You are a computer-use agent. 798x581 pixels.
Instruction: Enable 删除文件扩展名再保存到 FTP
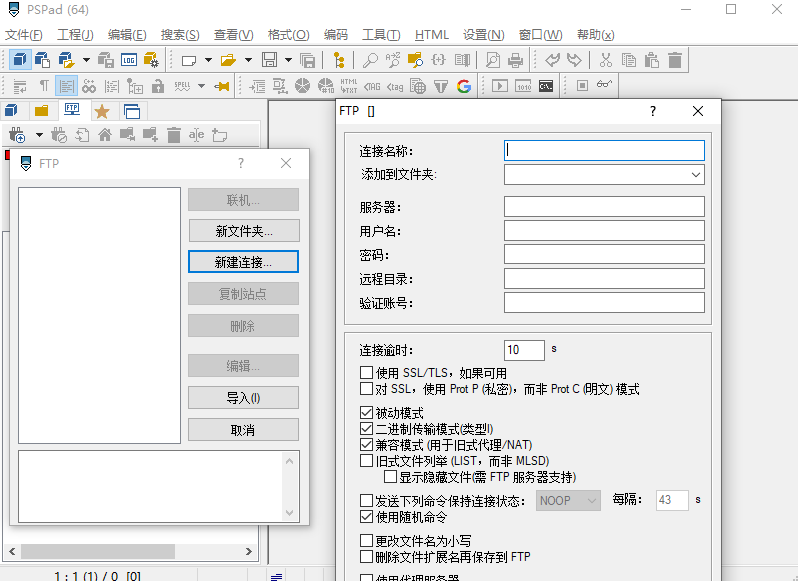366,557
